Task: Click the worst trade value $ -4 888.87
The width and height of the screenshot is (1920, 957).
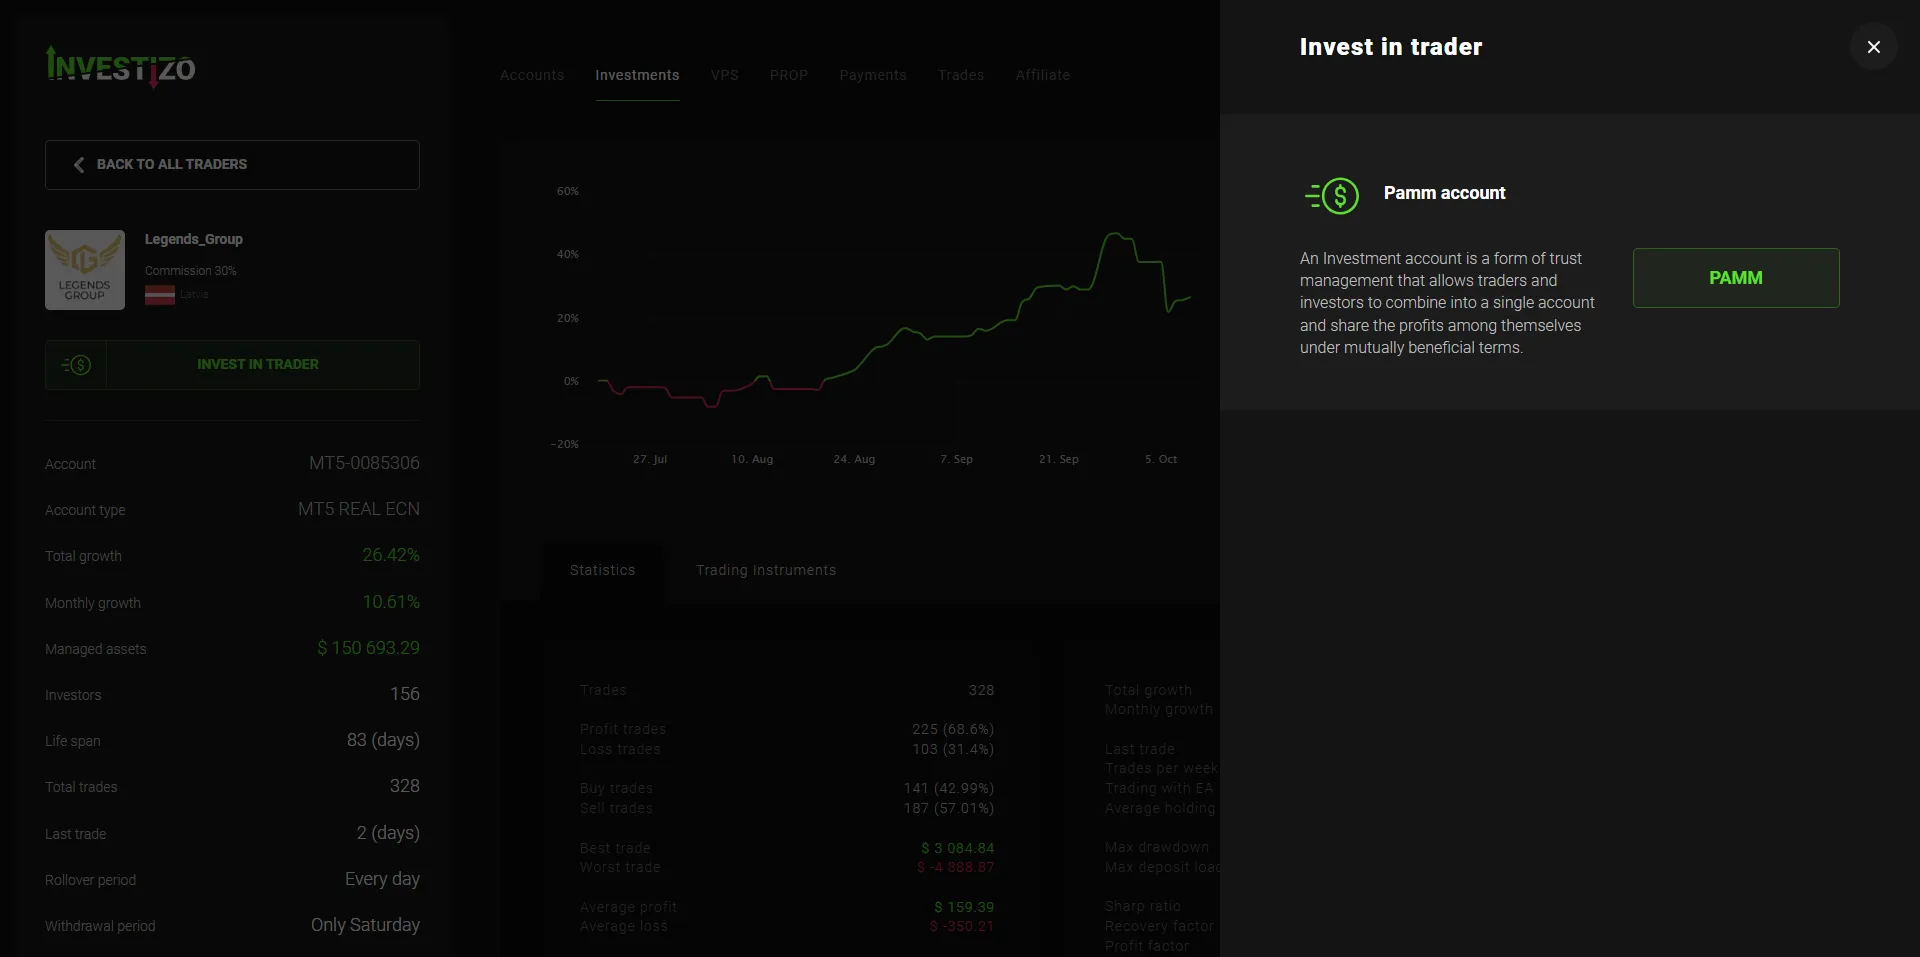Action: [x=955, y=867]
